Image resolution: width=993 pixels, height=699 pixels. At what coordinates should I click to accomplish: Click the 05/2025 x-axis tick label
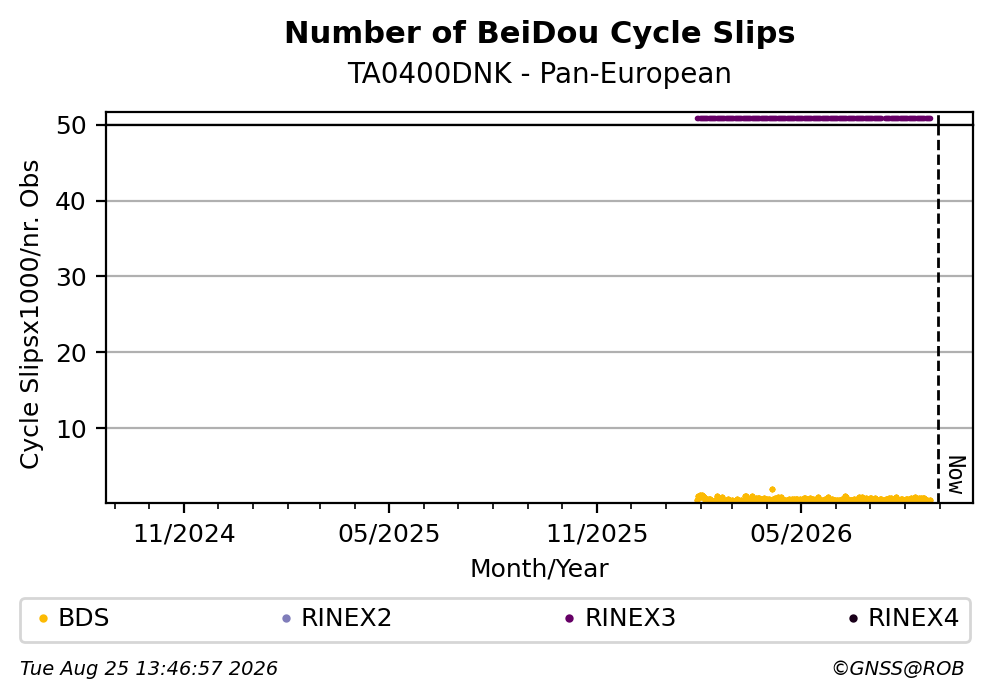[389, 534]
